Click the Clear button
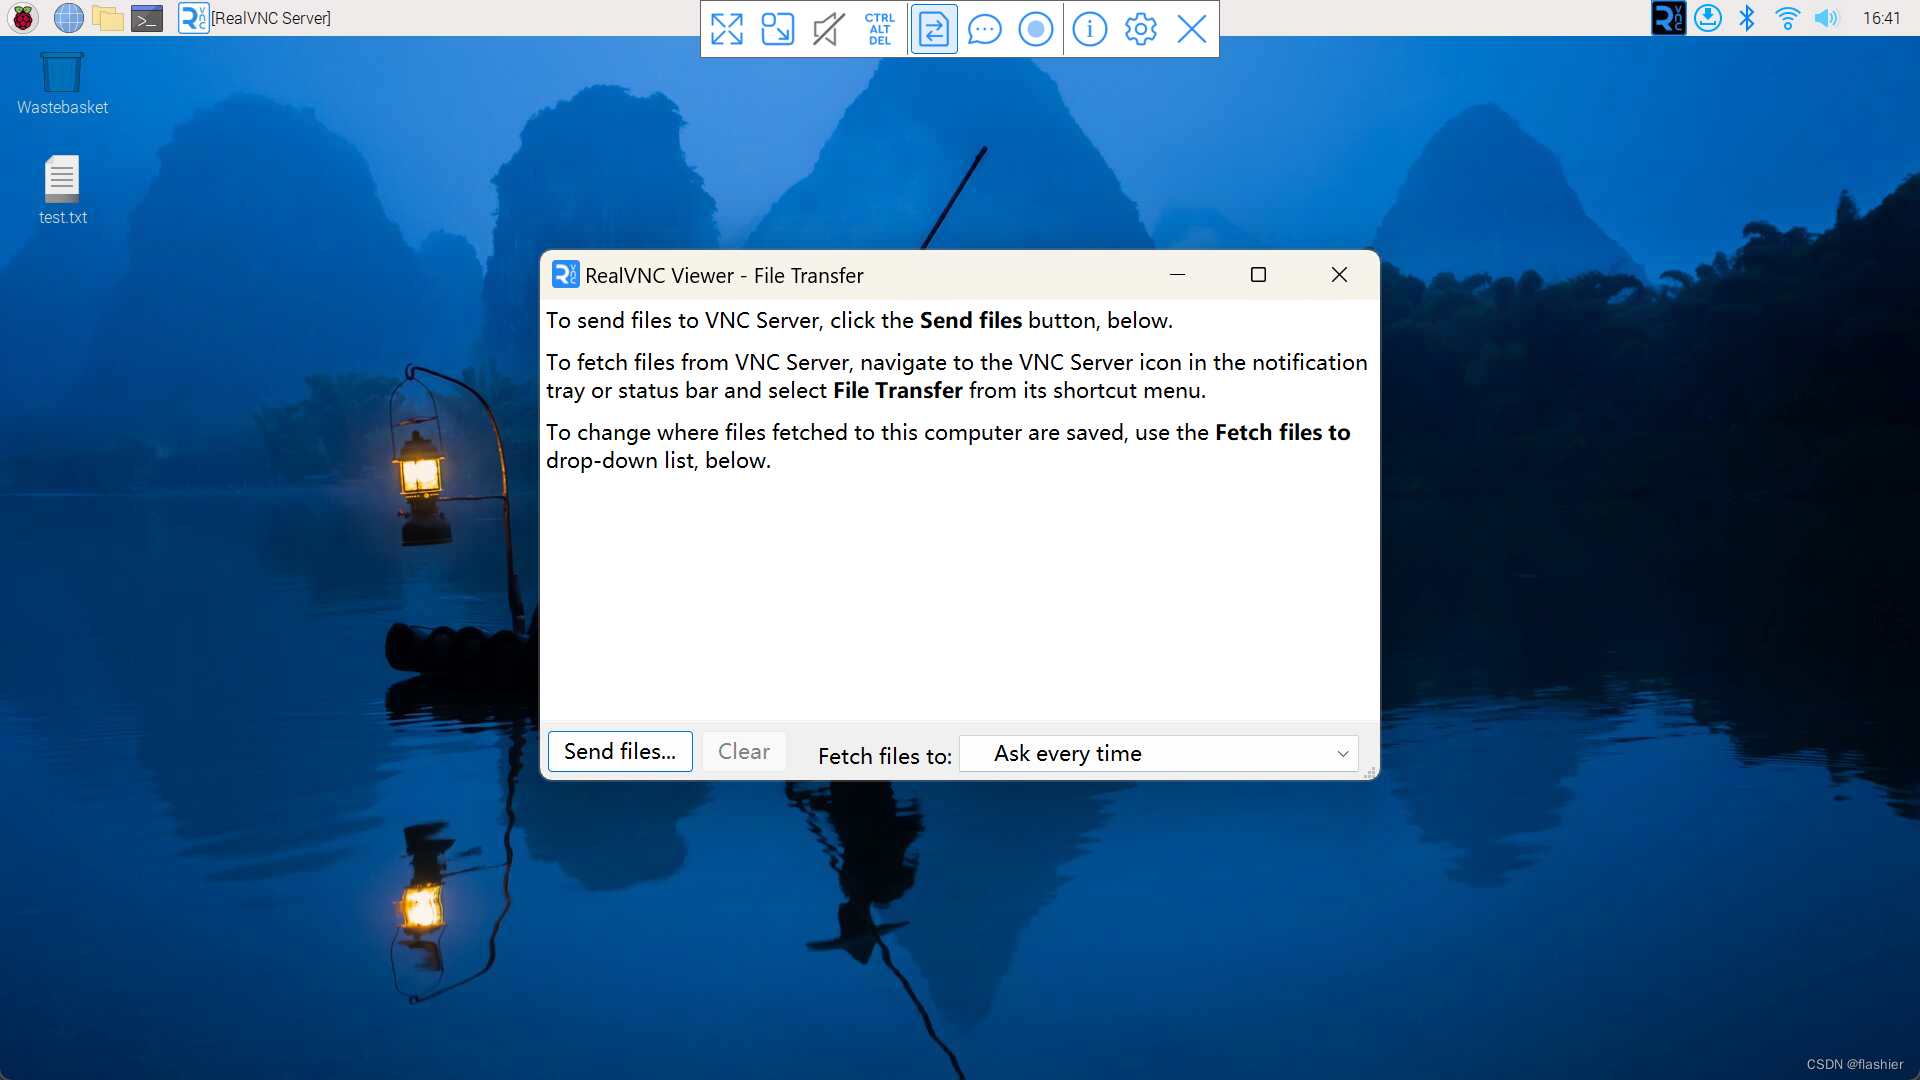Screen dimensions: 1920x1080 coord(744,752)
